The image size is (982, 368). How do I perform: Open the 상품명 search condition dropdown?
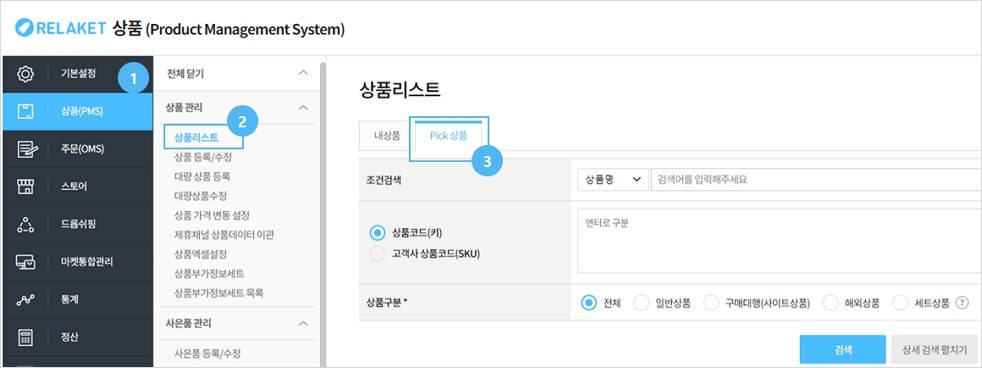[x=612, y=179]
